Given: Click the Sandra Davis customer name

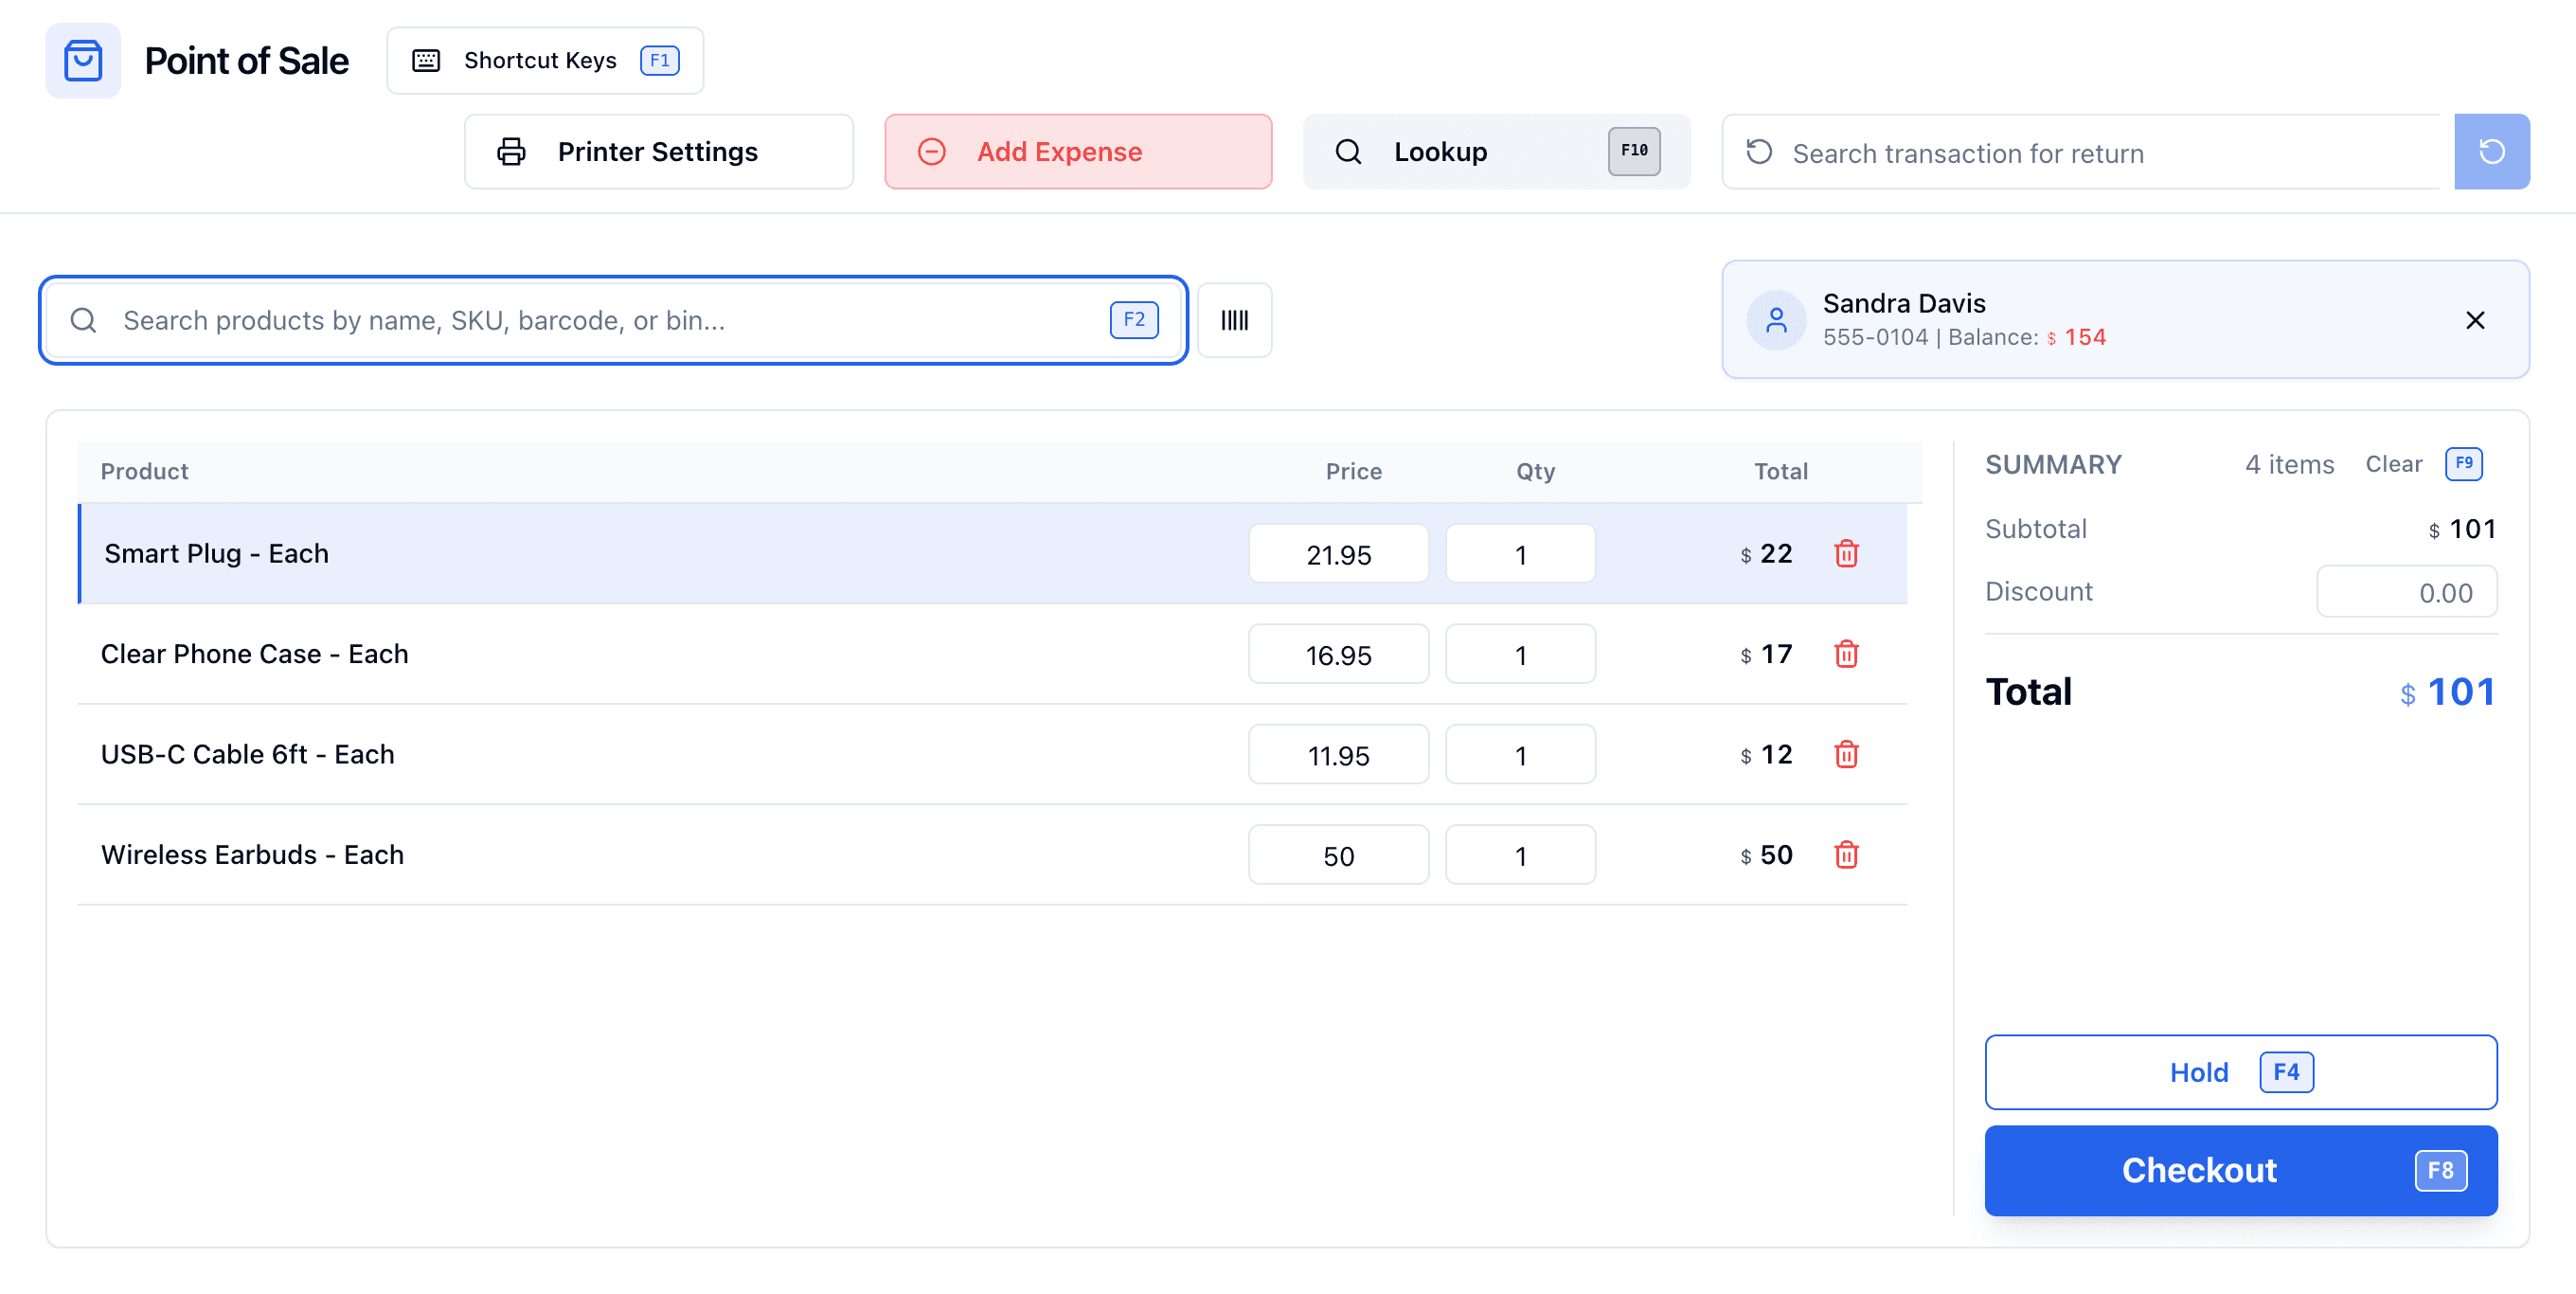Looking at the screenshot, I should [x=1903, y=303].
